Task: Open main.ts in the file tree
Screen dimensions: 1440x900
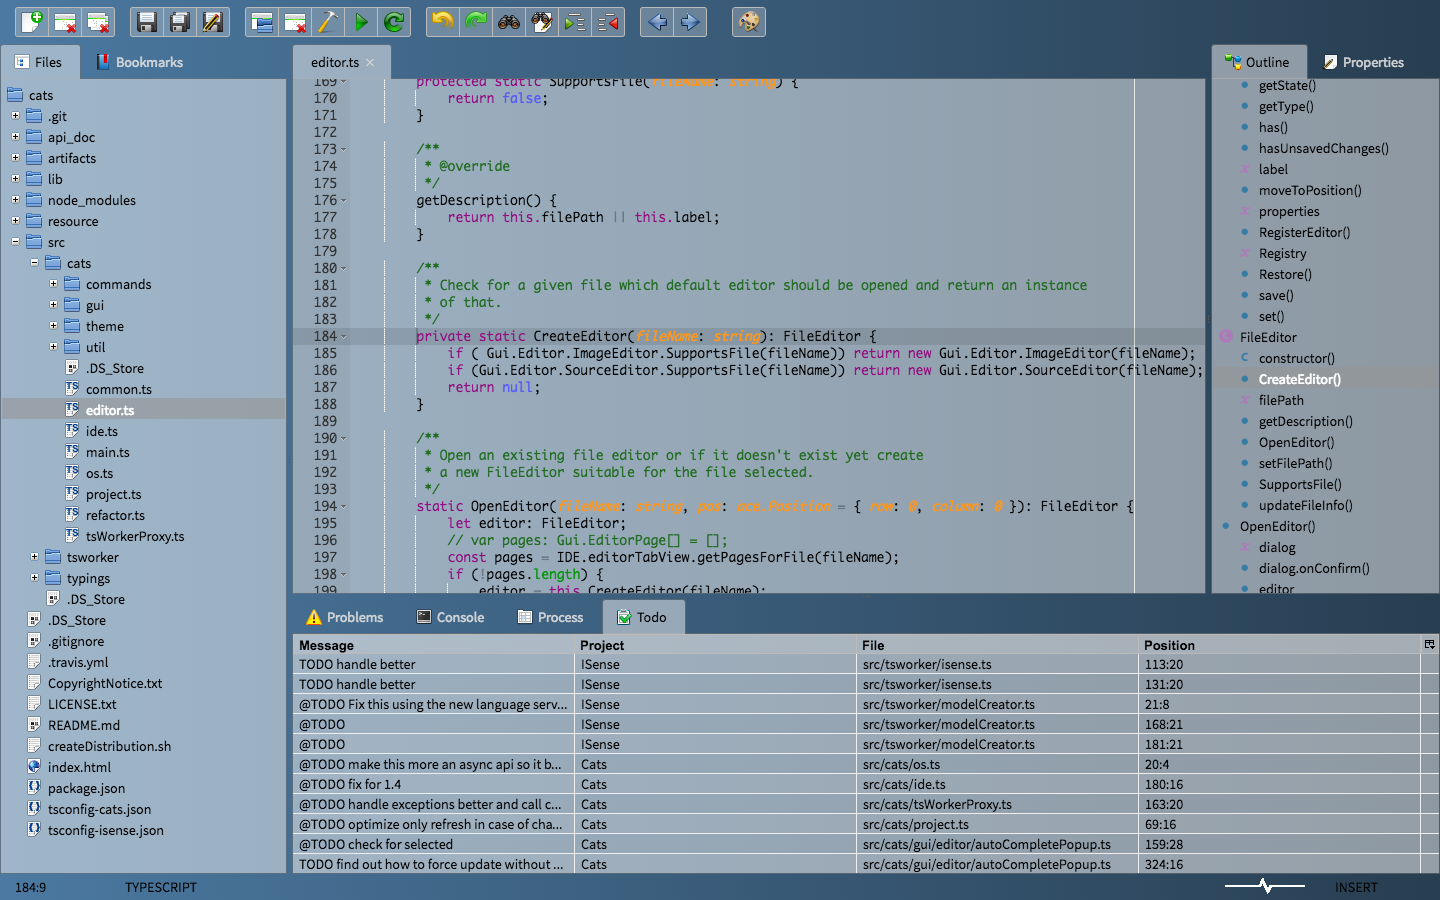Action: 108,452
